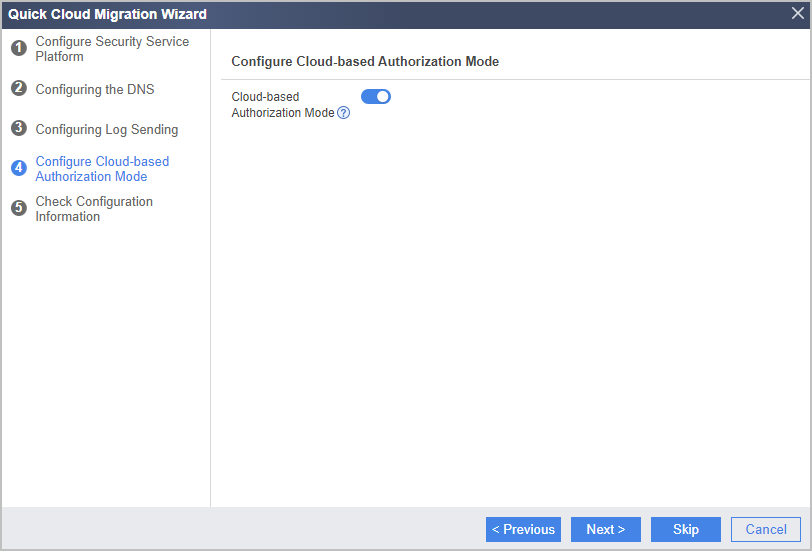Click the Configure Cloud-based Authorization Mode heading

pos(365,62)
